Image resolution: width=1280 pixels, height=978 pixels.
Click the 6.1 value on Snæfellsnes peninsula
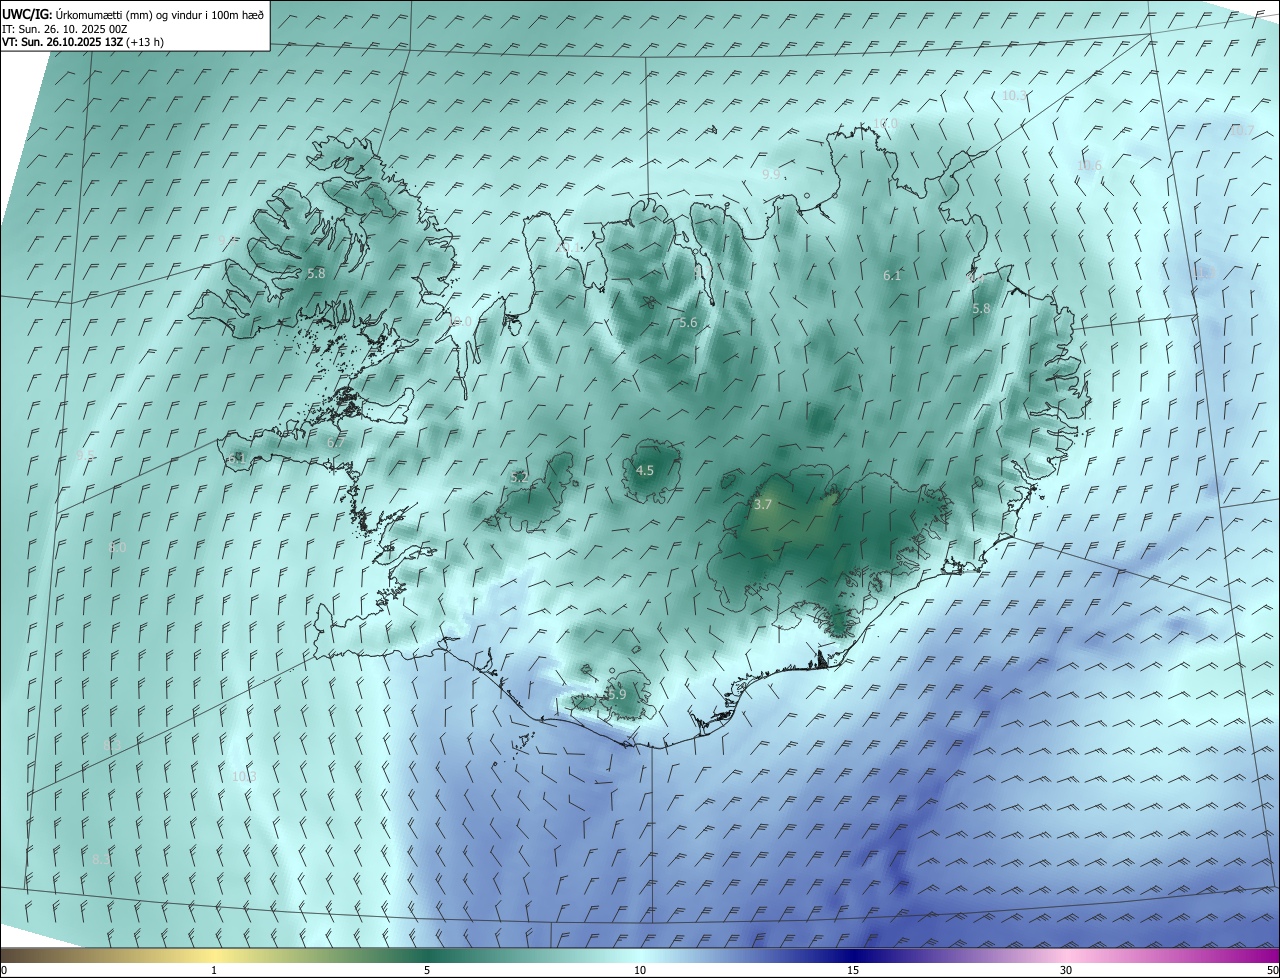click(237, 457)
